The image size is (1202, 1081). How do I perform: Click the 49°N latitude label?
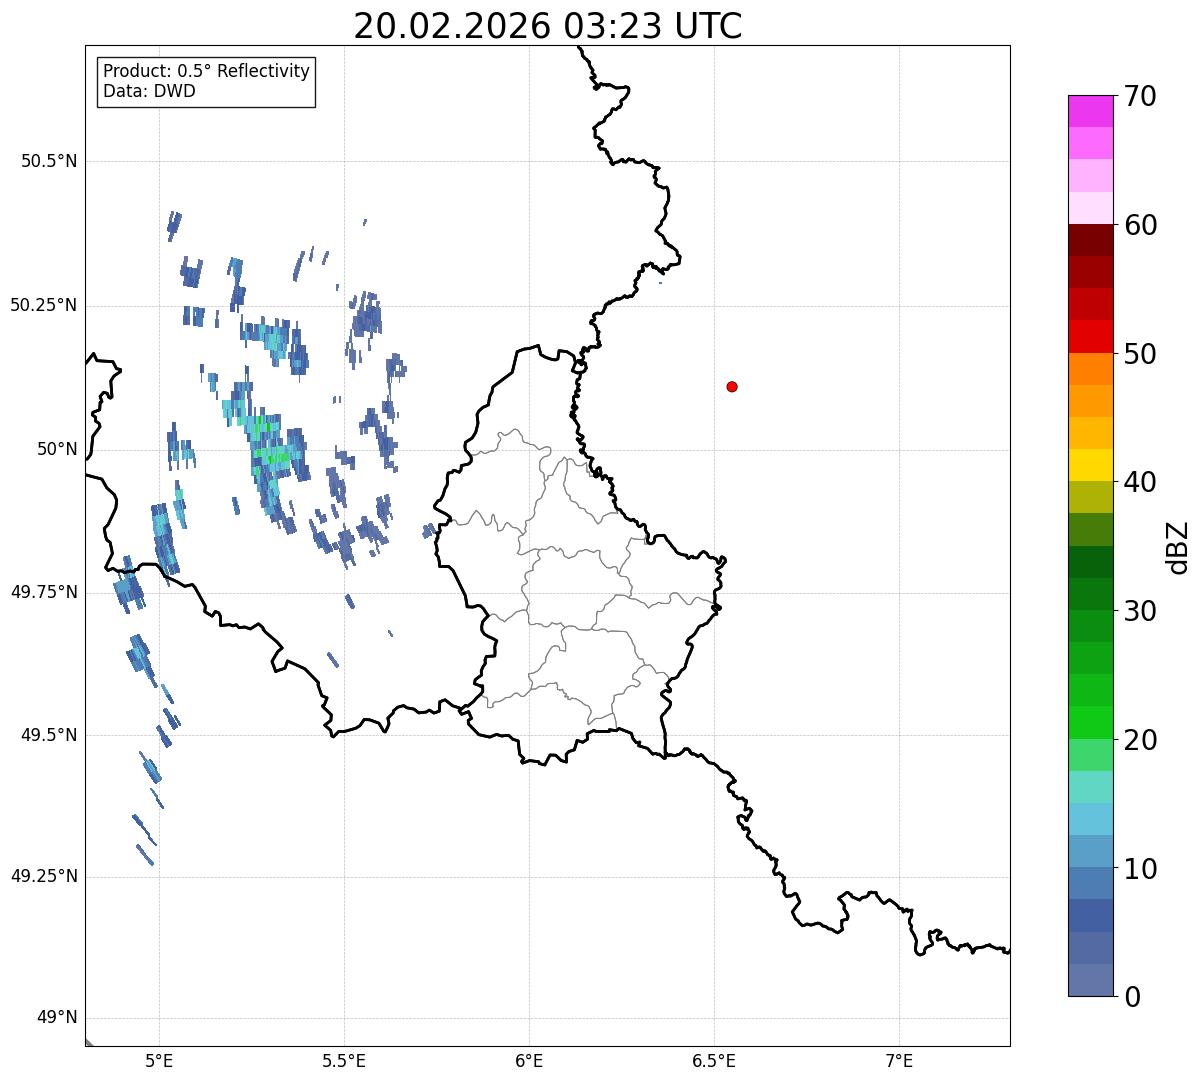tap(58, 1018)
